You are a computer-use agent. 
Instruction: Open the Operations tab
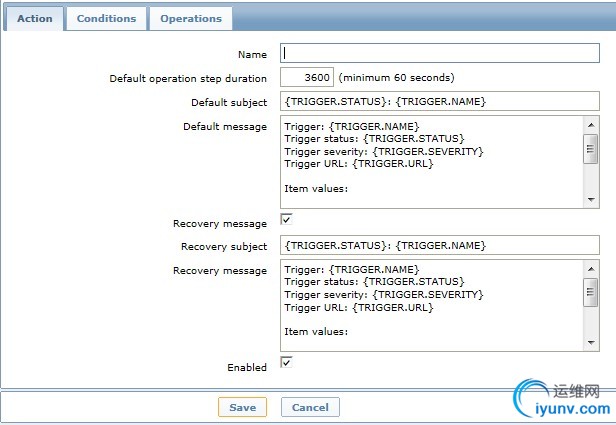[x=191, y=18]
